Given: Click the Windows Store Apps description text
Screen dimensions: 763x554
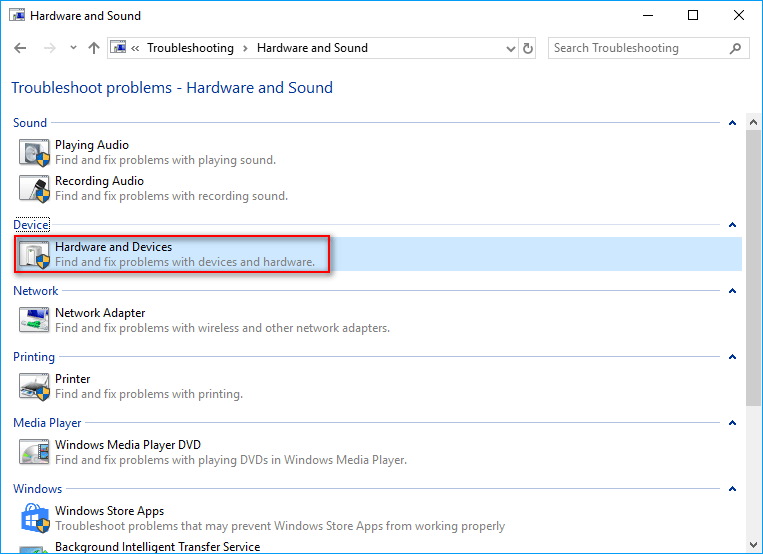Looking at the screenshot, I should click(280, 526).
